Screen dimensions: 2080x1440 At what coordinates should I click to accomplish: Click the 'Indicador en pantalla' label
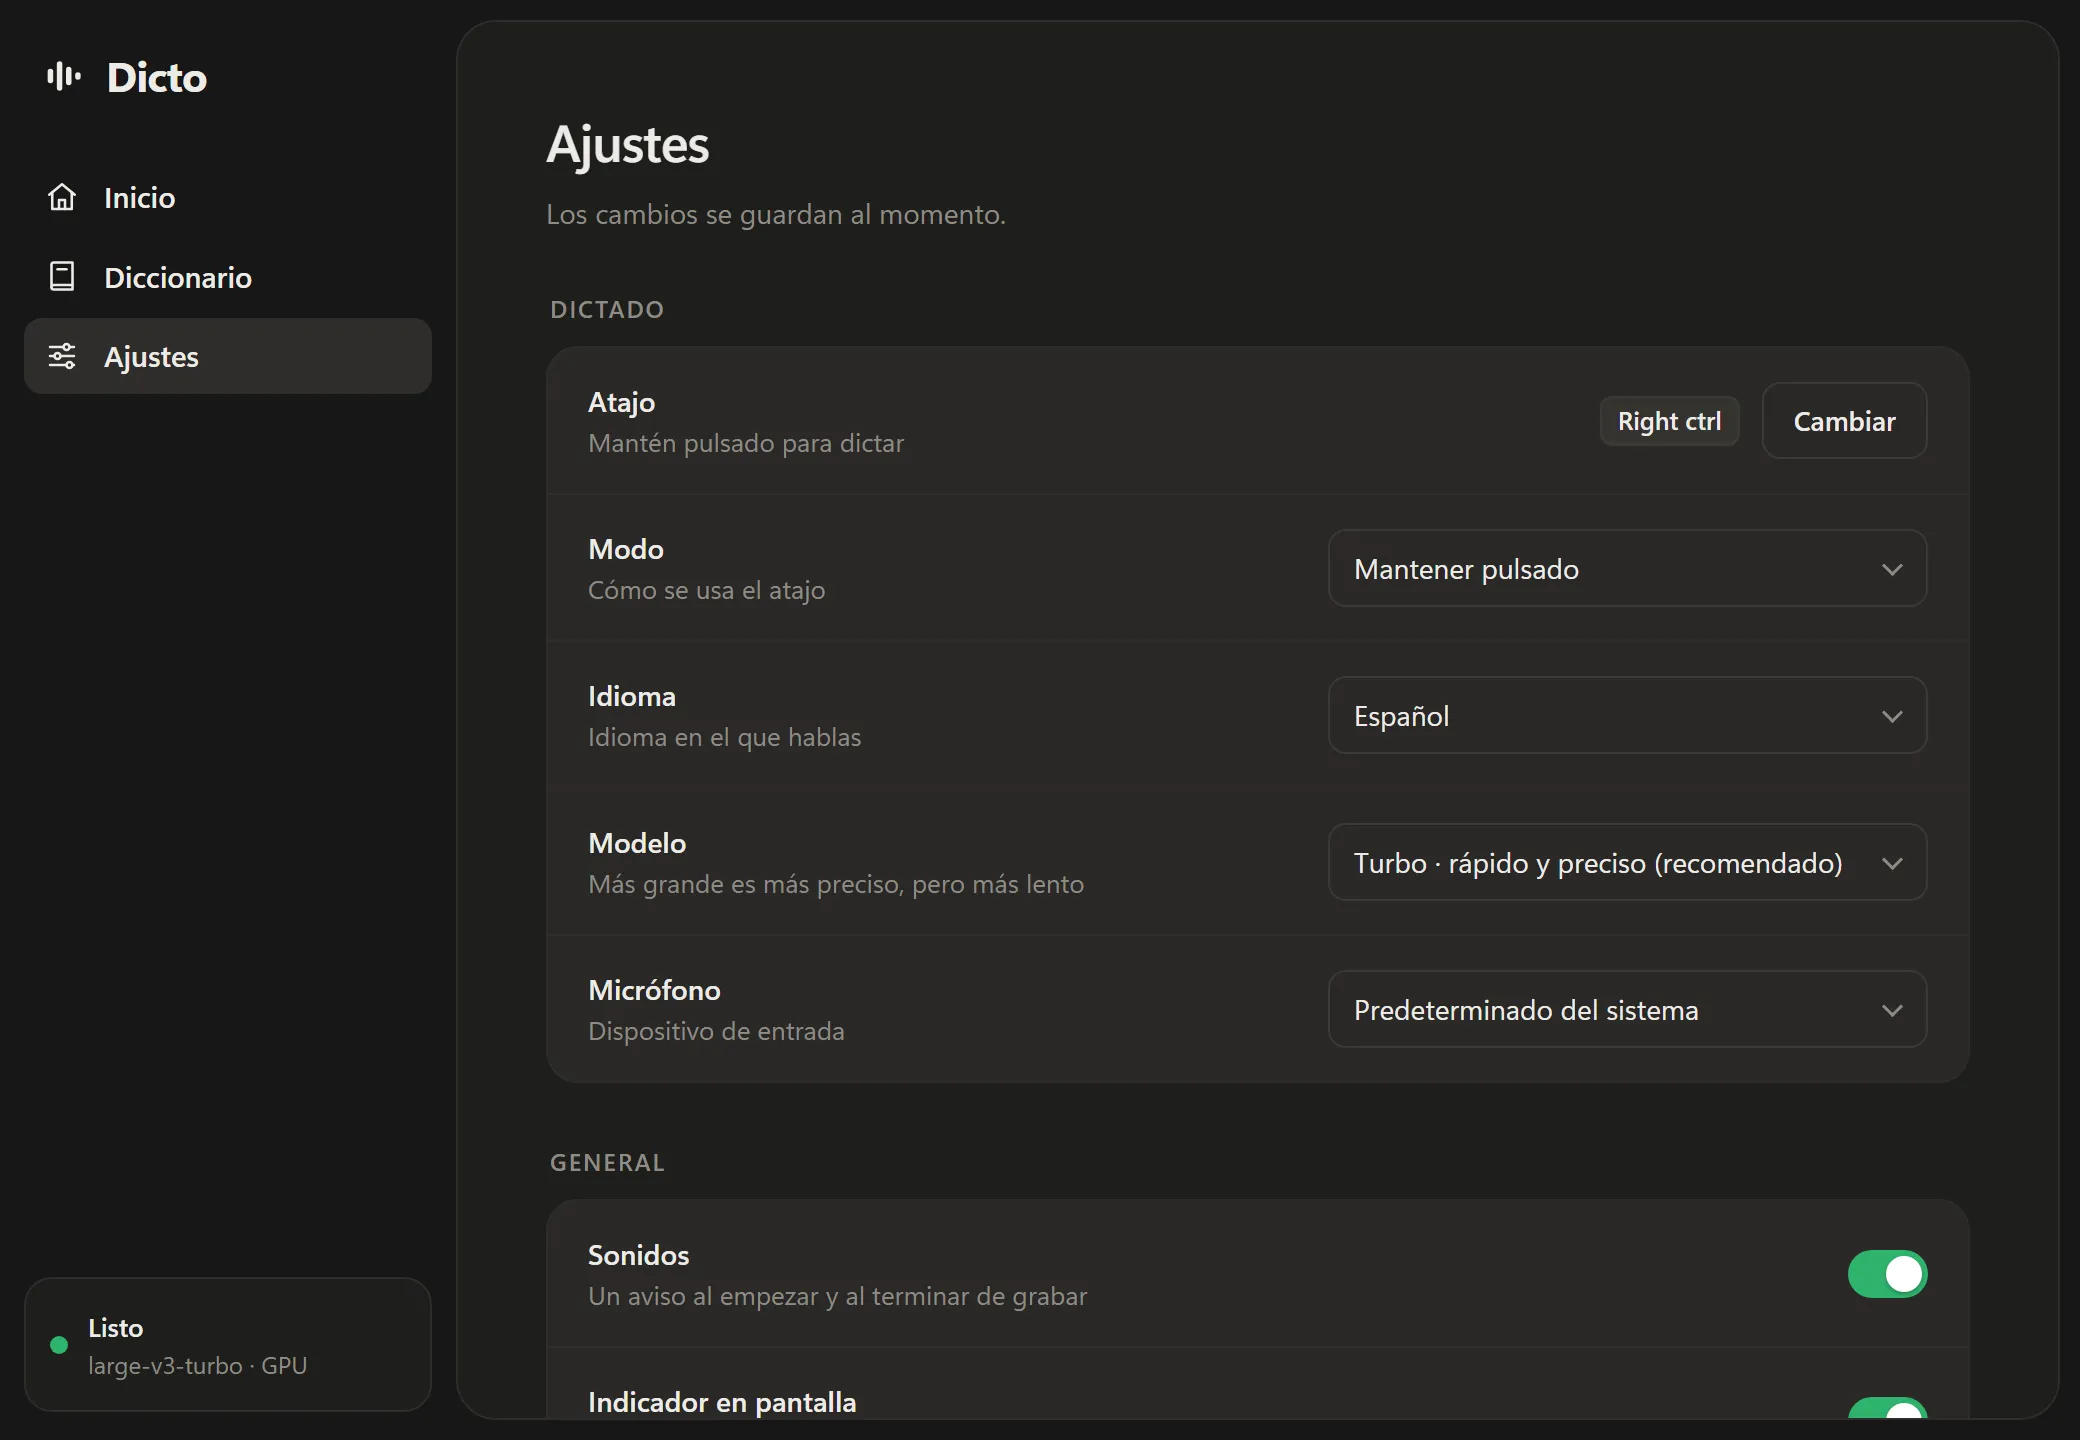point(722,1402)
